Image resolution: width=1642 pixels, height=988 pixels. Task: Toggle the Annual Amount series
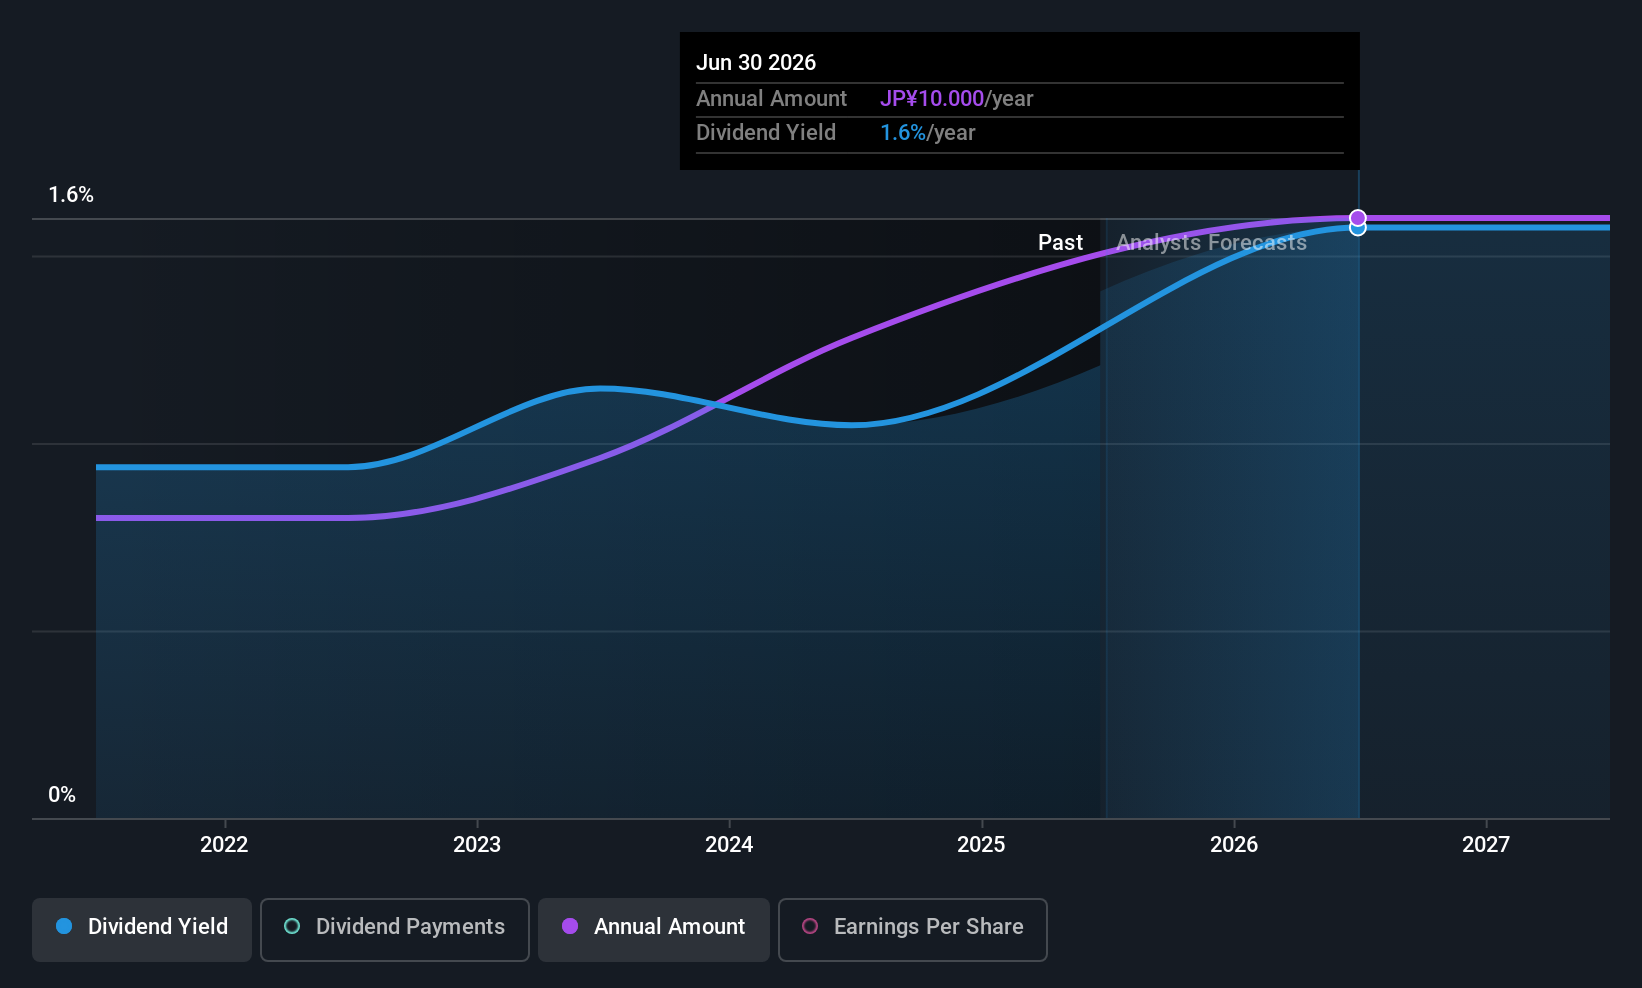click(654, 929)
